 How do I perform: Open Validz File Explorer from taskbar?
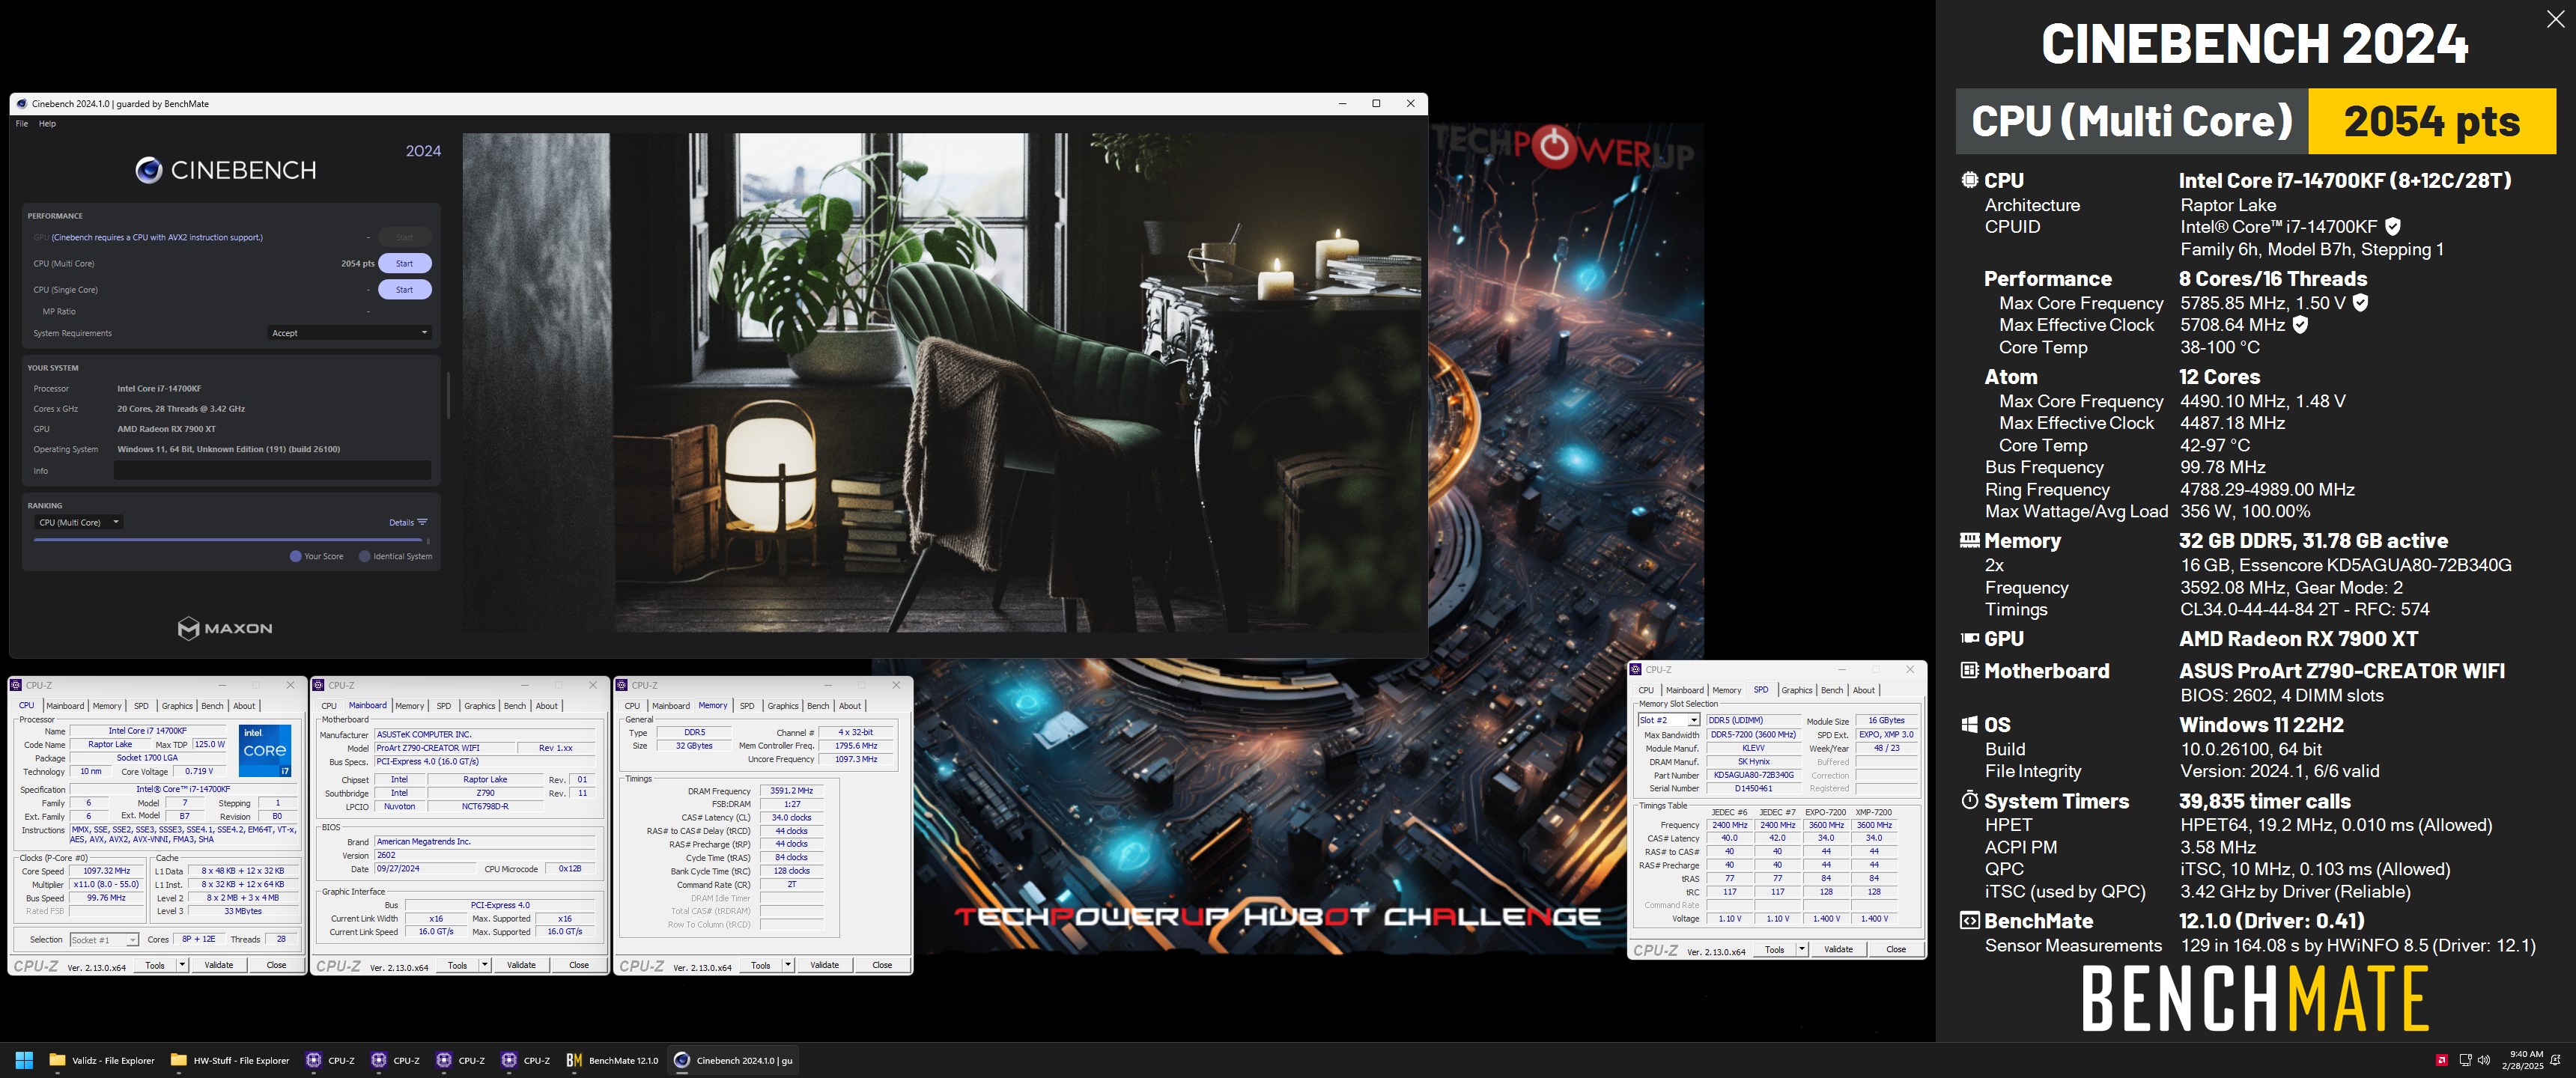[102, 1060]
